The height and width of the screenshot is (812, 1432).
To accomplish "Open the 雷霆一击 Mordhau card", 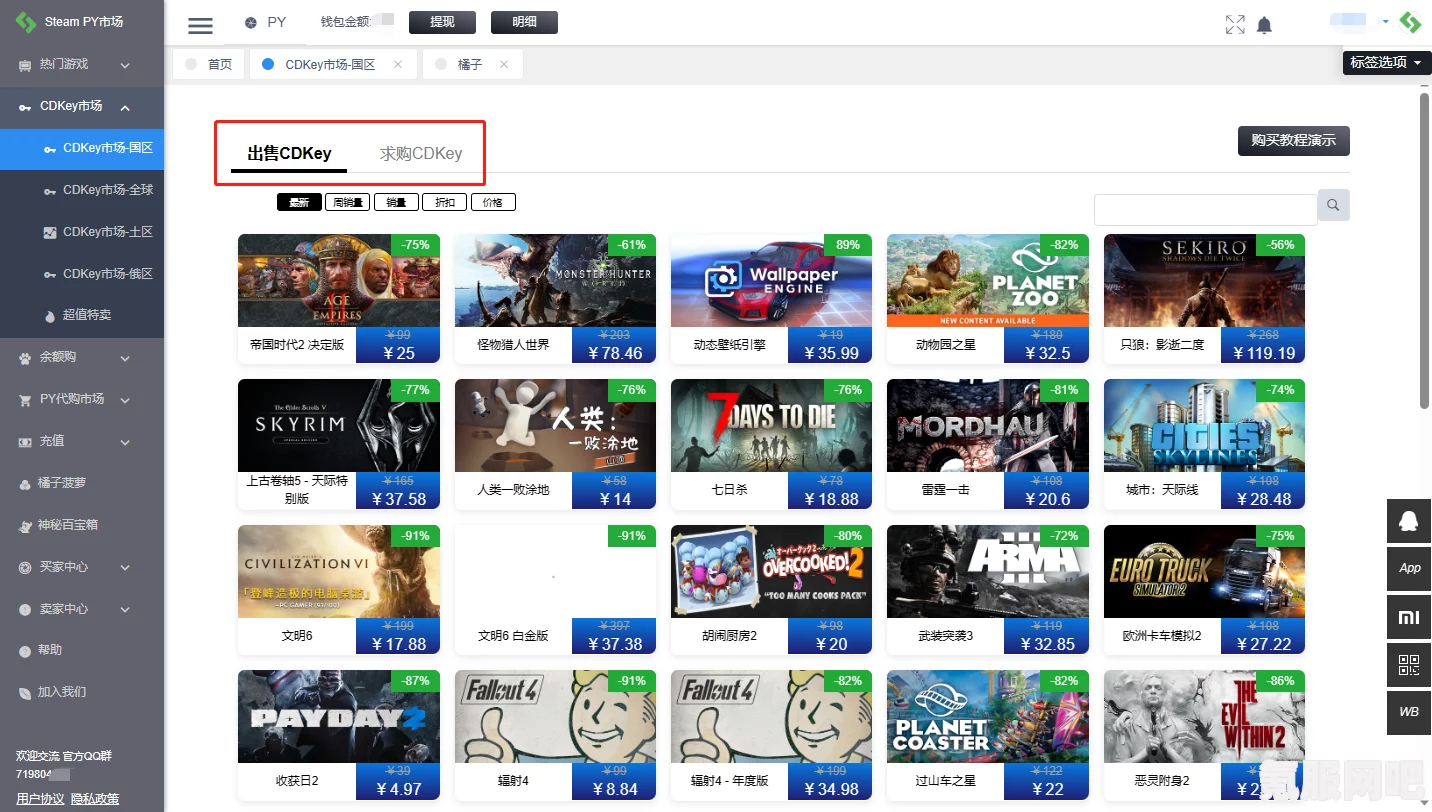I will pos(988,444).
